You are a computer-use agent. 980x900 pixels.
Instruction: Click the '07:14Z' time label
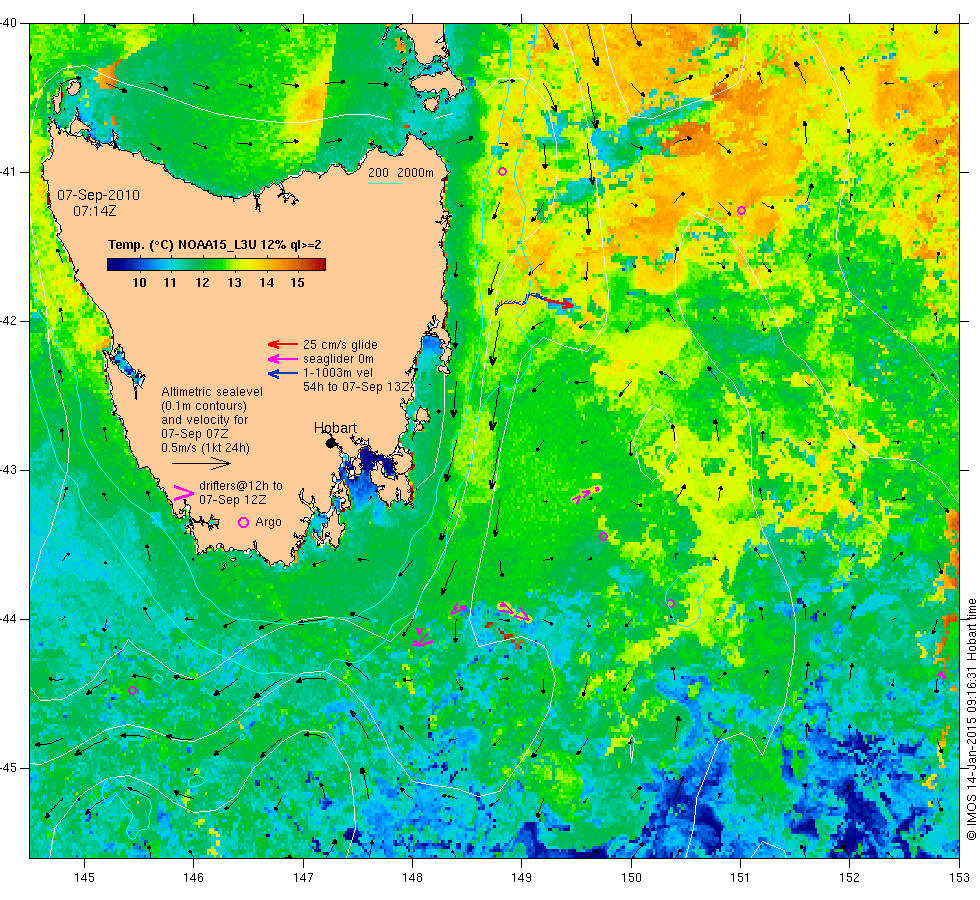click(x=94, y=211)
